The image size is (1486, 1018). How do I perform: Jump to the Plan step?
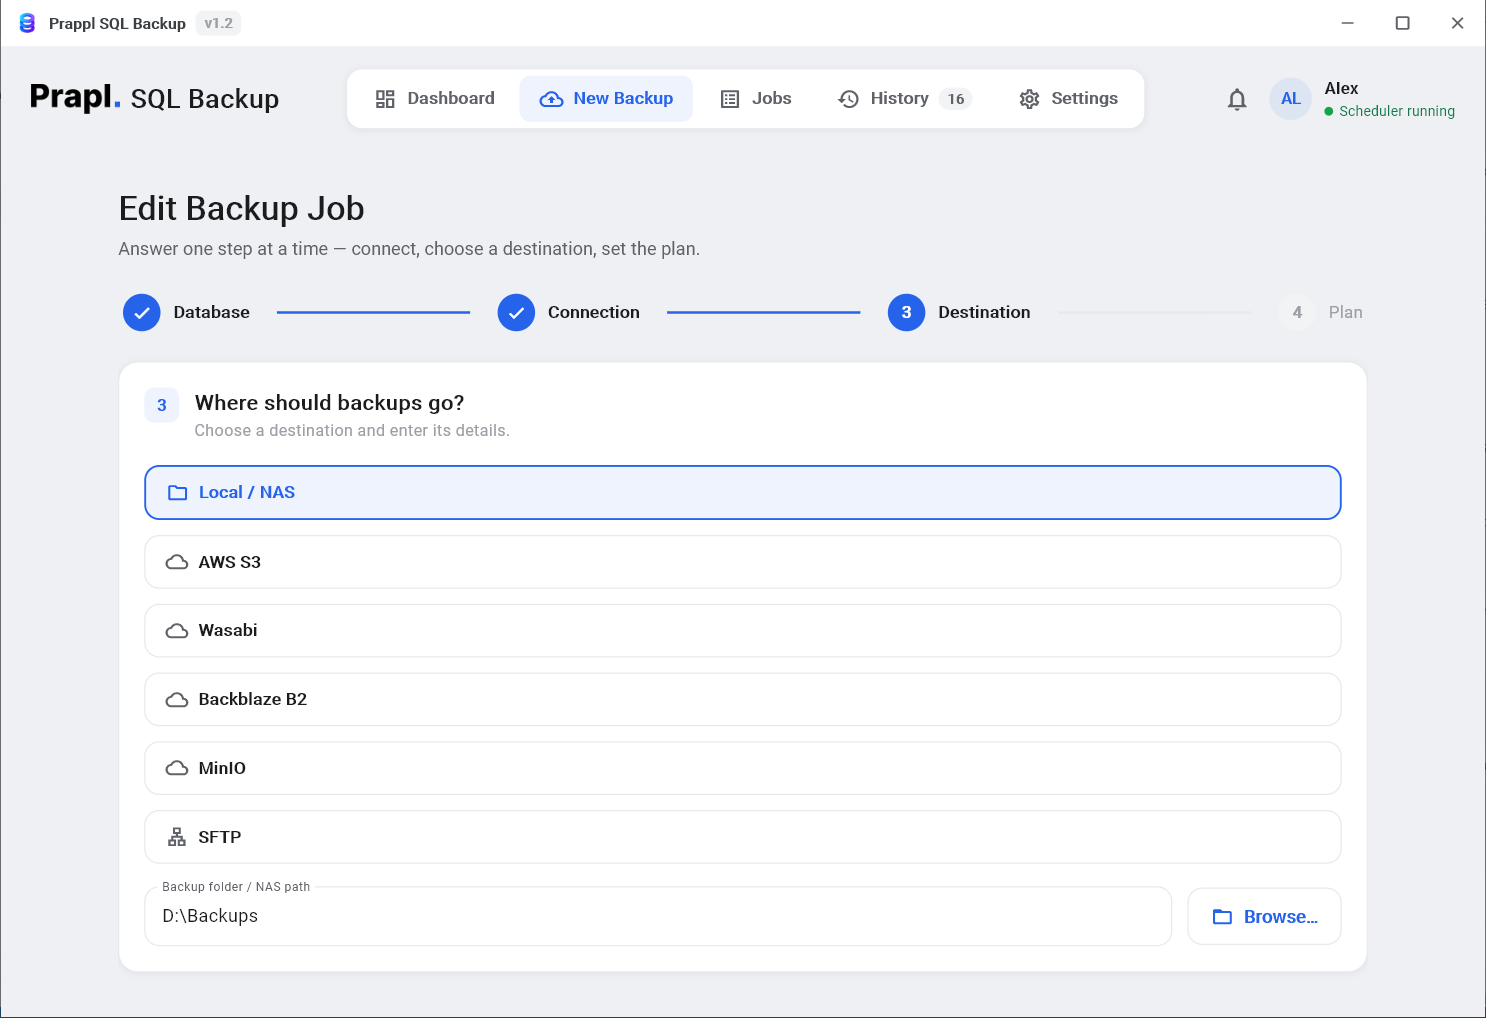pyautogui.click(x=1321, y=313)
